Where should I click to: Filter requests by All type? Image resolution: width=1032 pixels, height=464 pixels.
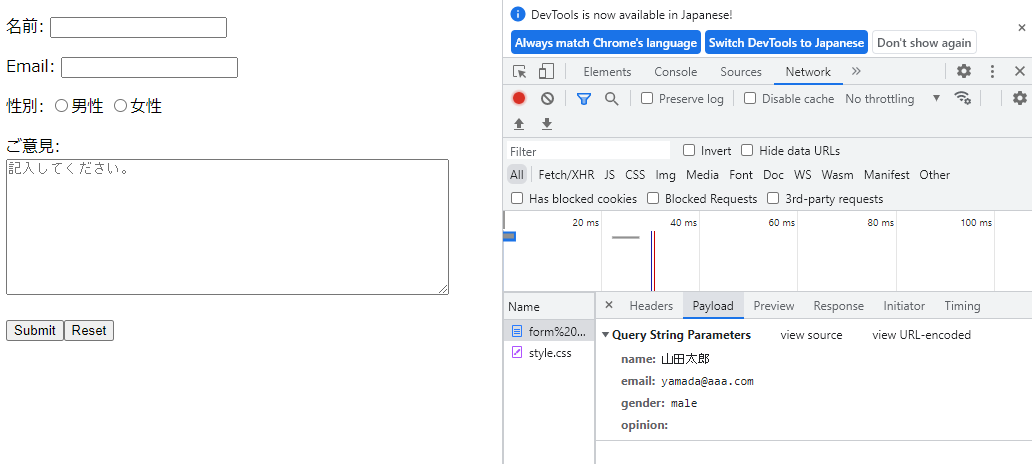coord(517,174)
